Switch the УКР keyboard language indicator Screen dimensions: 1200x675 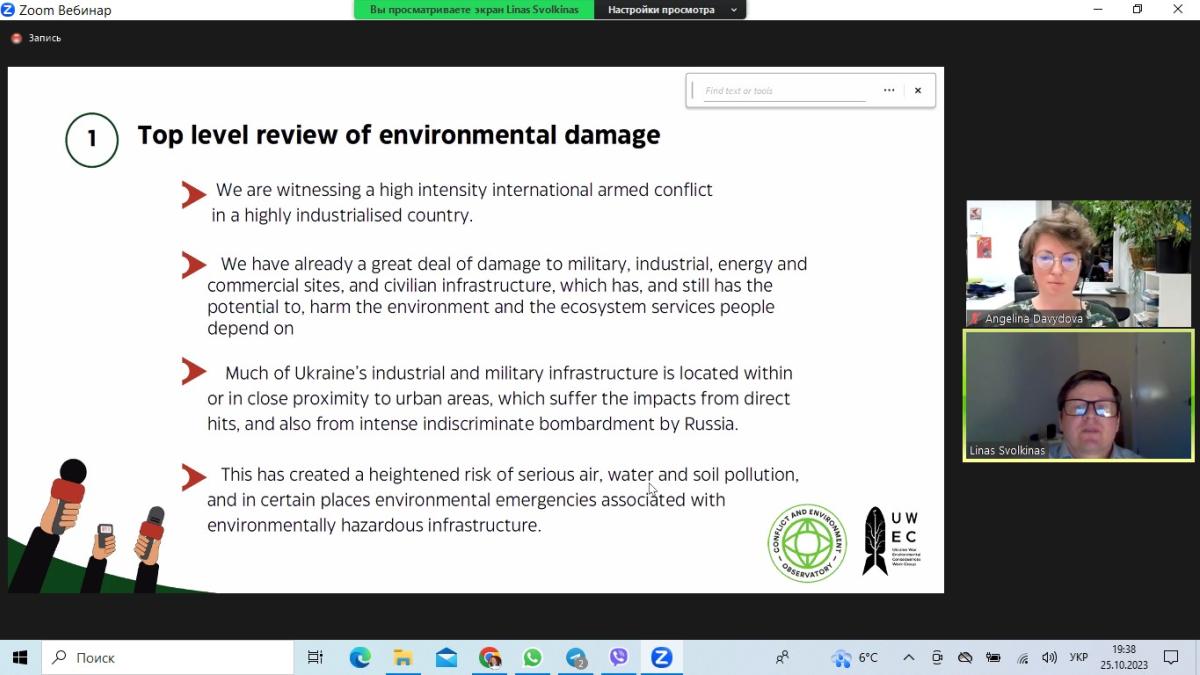[1079, 657]
